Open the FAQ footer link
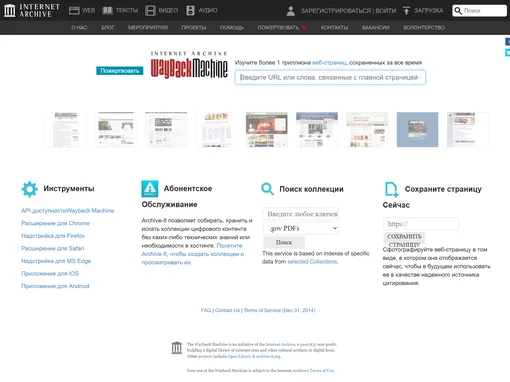The height and width of the screenshot is (382, 510). (206, 310)
